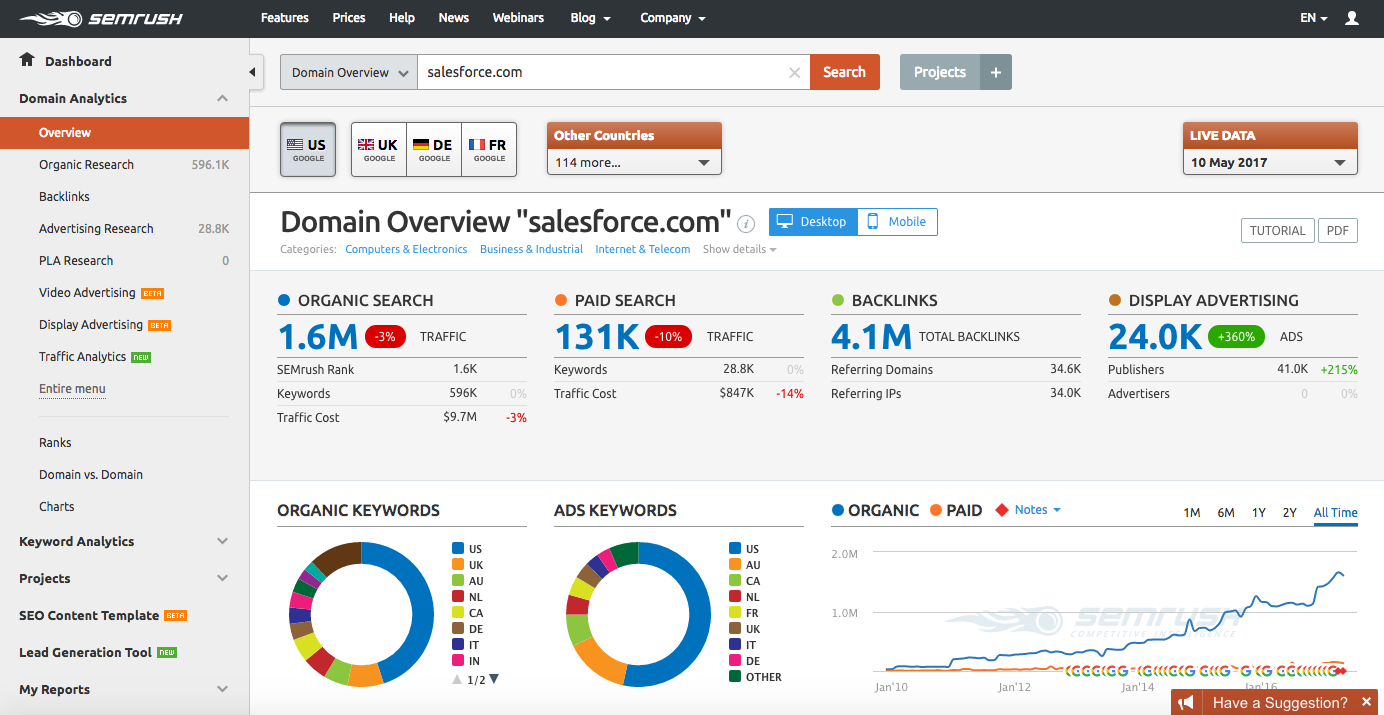Expand the Blog menu
The height and width of the screenshot is (715, 1384).
[590, 18]
